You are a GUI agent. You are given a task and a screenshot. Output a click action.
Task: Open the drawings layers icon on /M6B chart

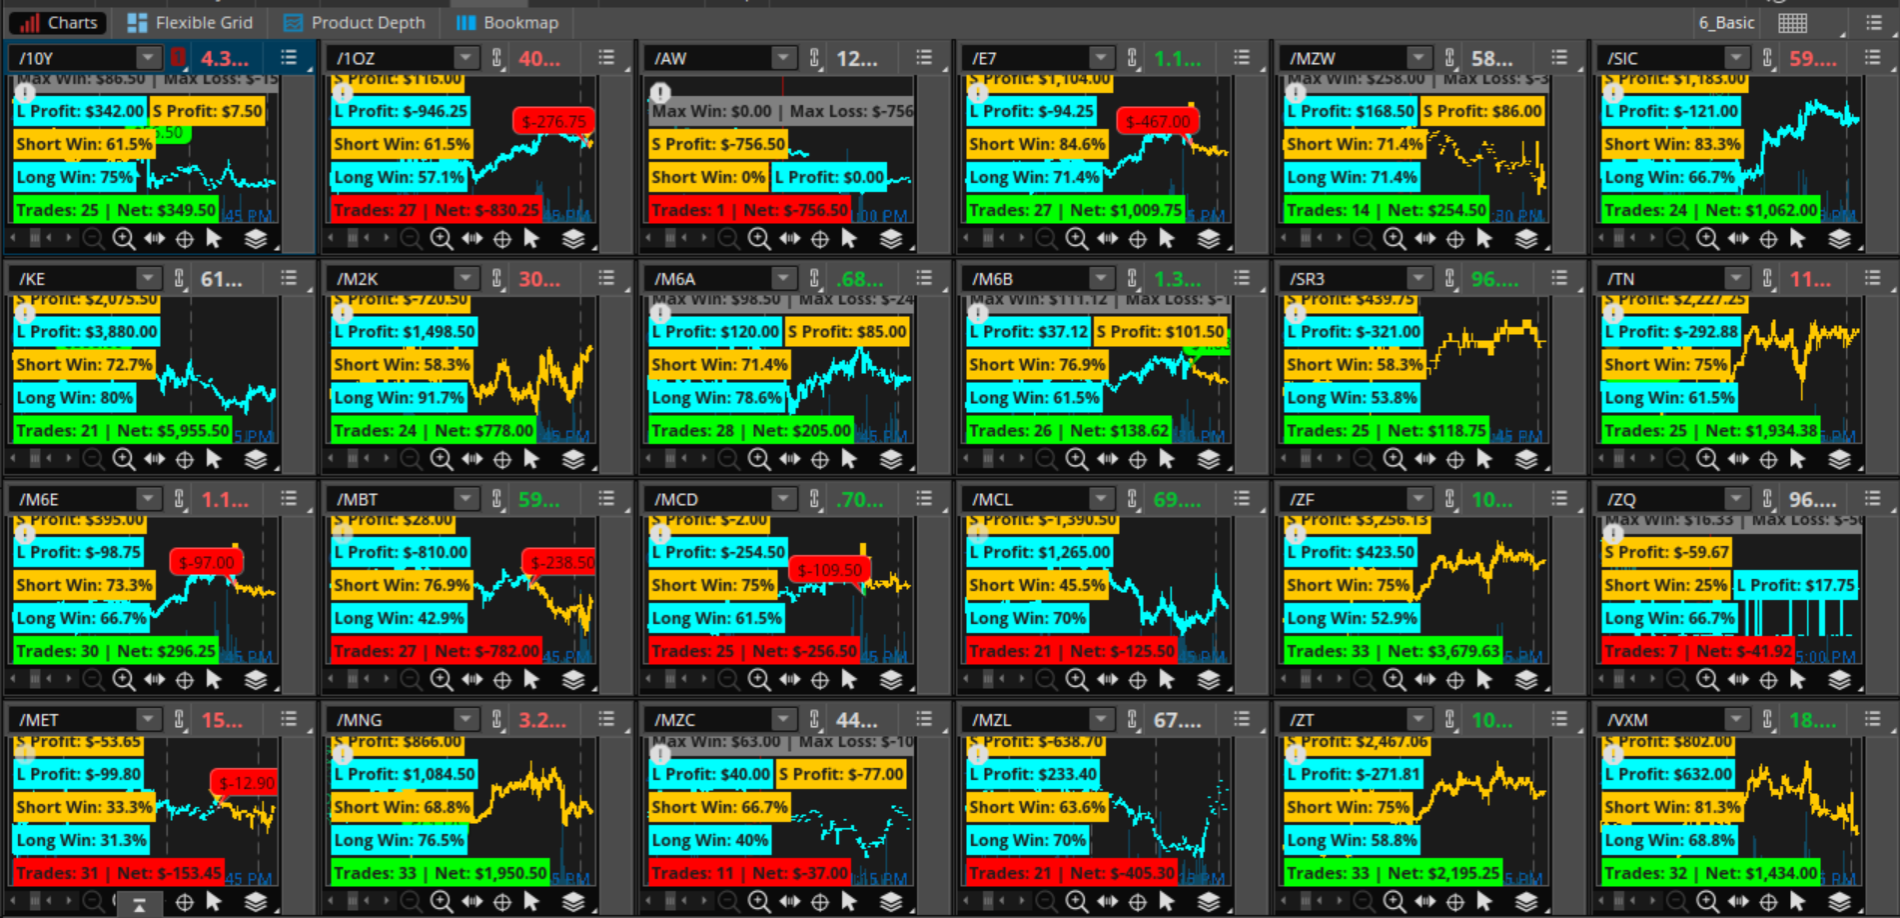tap(1208, 459)
